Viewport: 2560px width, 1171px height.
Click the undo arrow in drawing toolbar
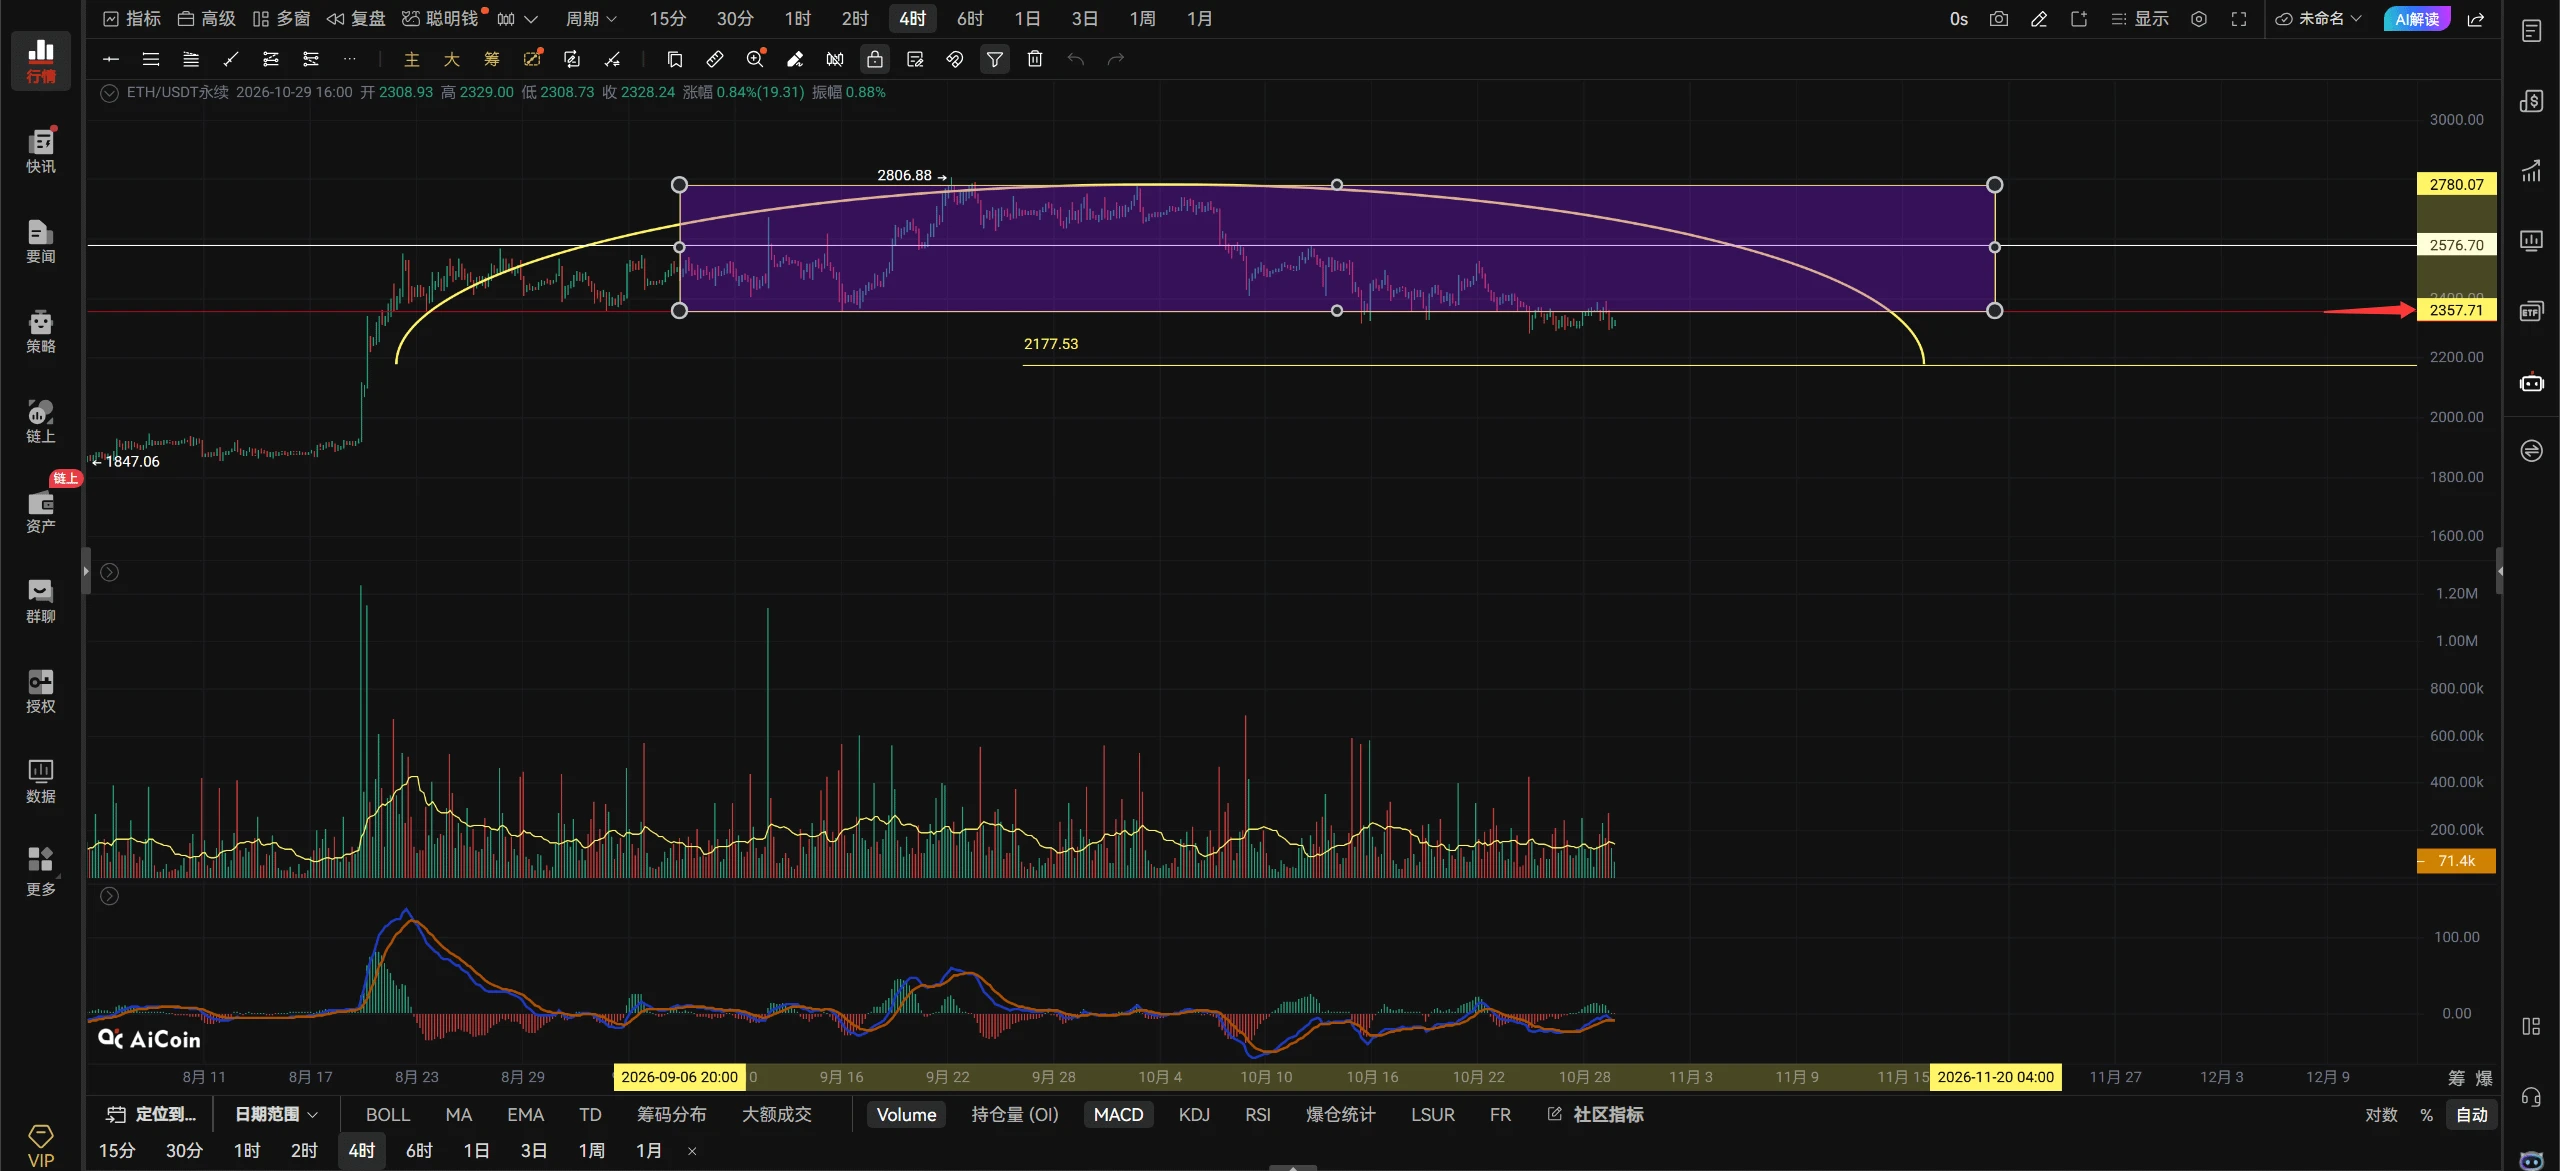point(1075,59)
